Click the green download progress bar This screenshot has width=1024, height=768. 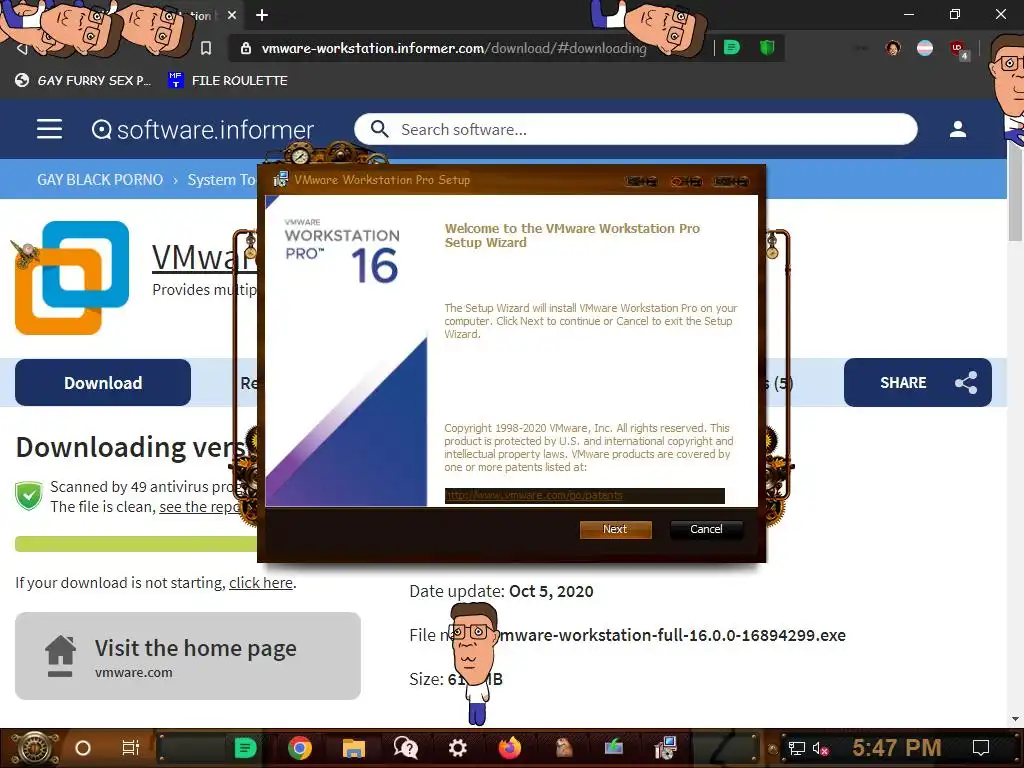tap(136, 544)
